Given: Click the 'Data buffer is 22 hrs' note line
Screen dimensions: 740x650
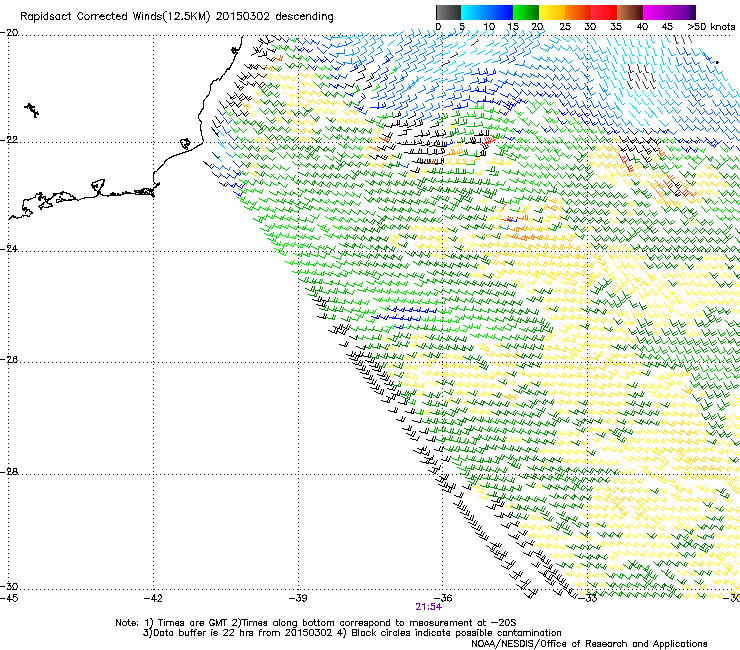Looking at the screenshot, I should [353, 633].
